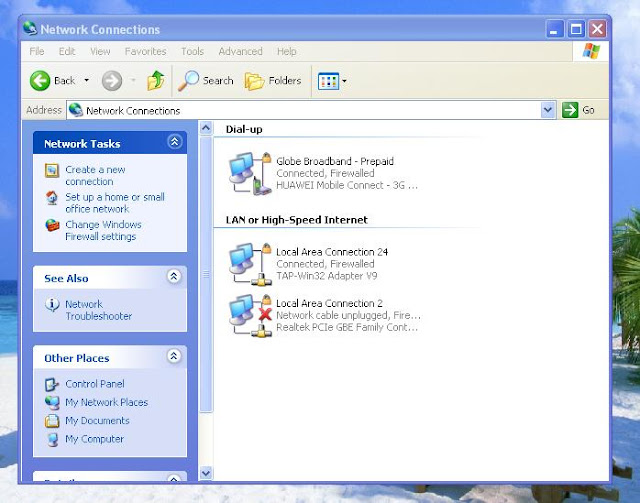This screenshot has width=640, height=503.
Task: Open the Favorites menu
Action: [145, 51]
